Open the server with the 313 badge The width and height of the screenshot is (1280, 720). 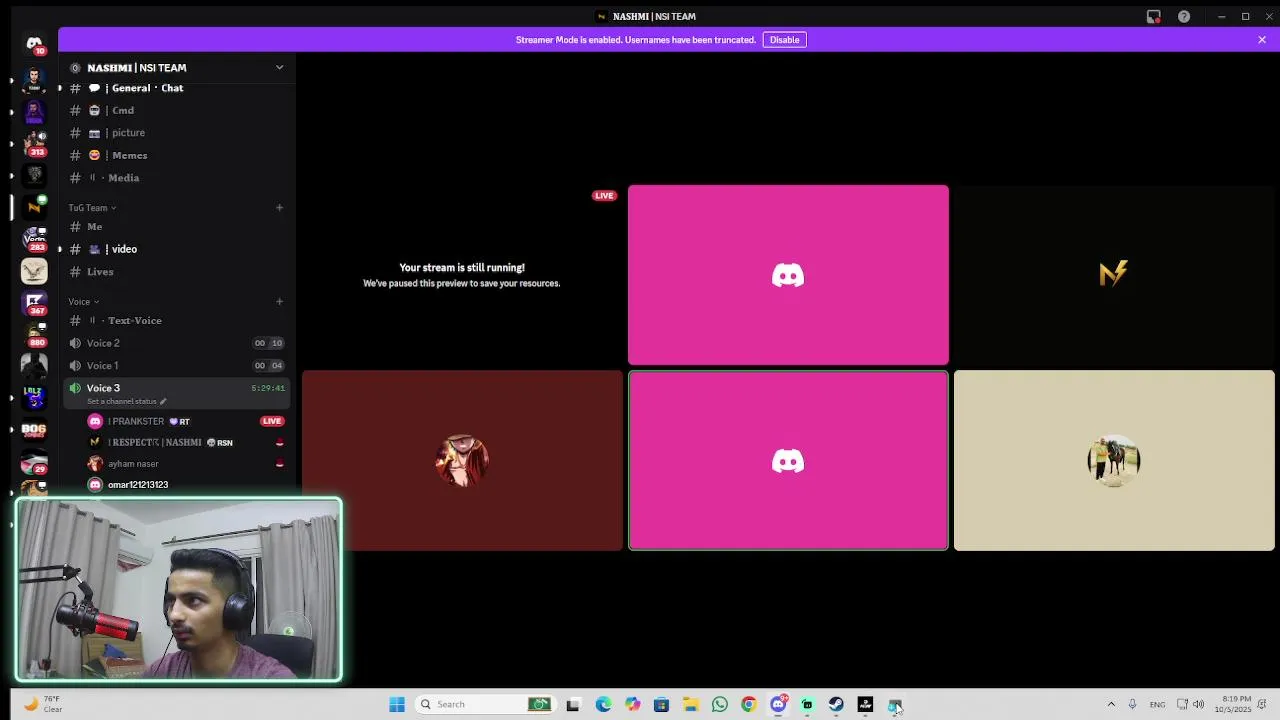tap(34, 143)
